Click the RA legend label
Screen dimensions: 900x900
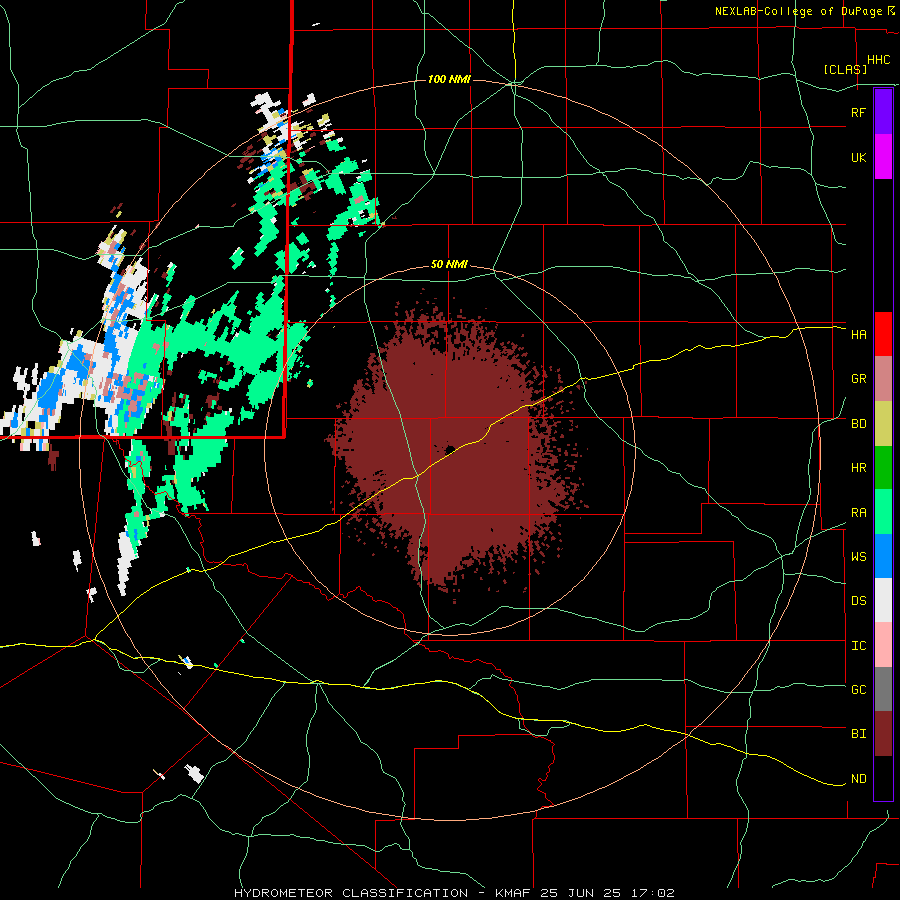(858, 513)
